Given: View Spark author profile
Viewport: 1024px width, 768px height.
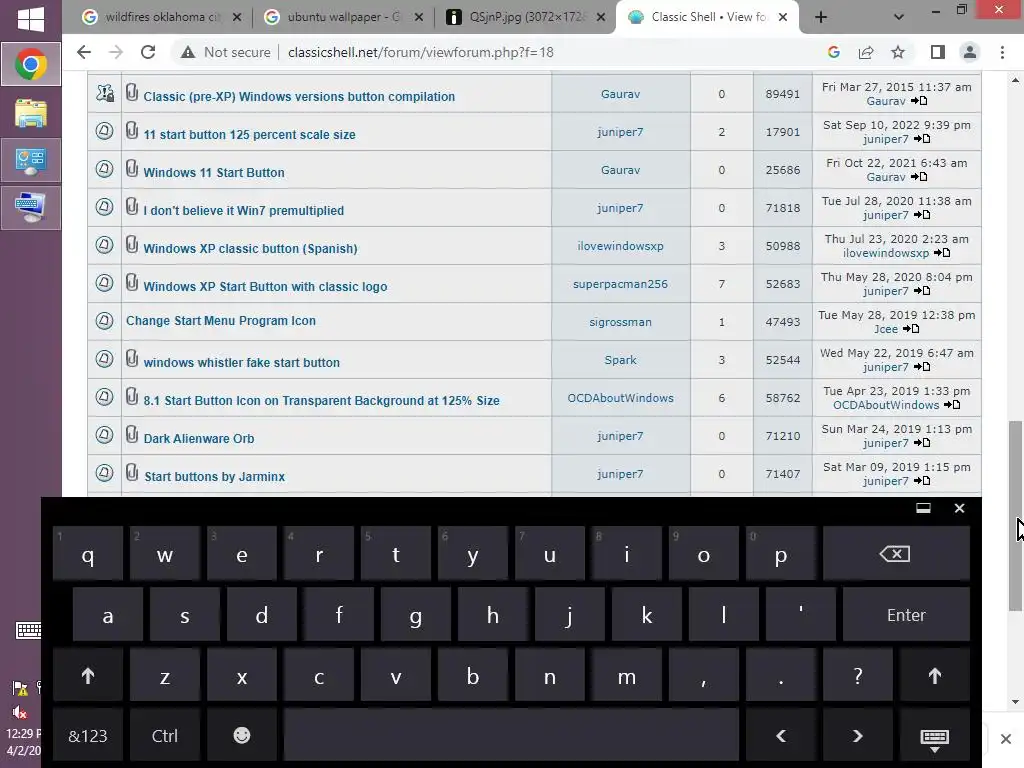Looking at the screenshot, I should pyautogui.click(x=620, y=359).
